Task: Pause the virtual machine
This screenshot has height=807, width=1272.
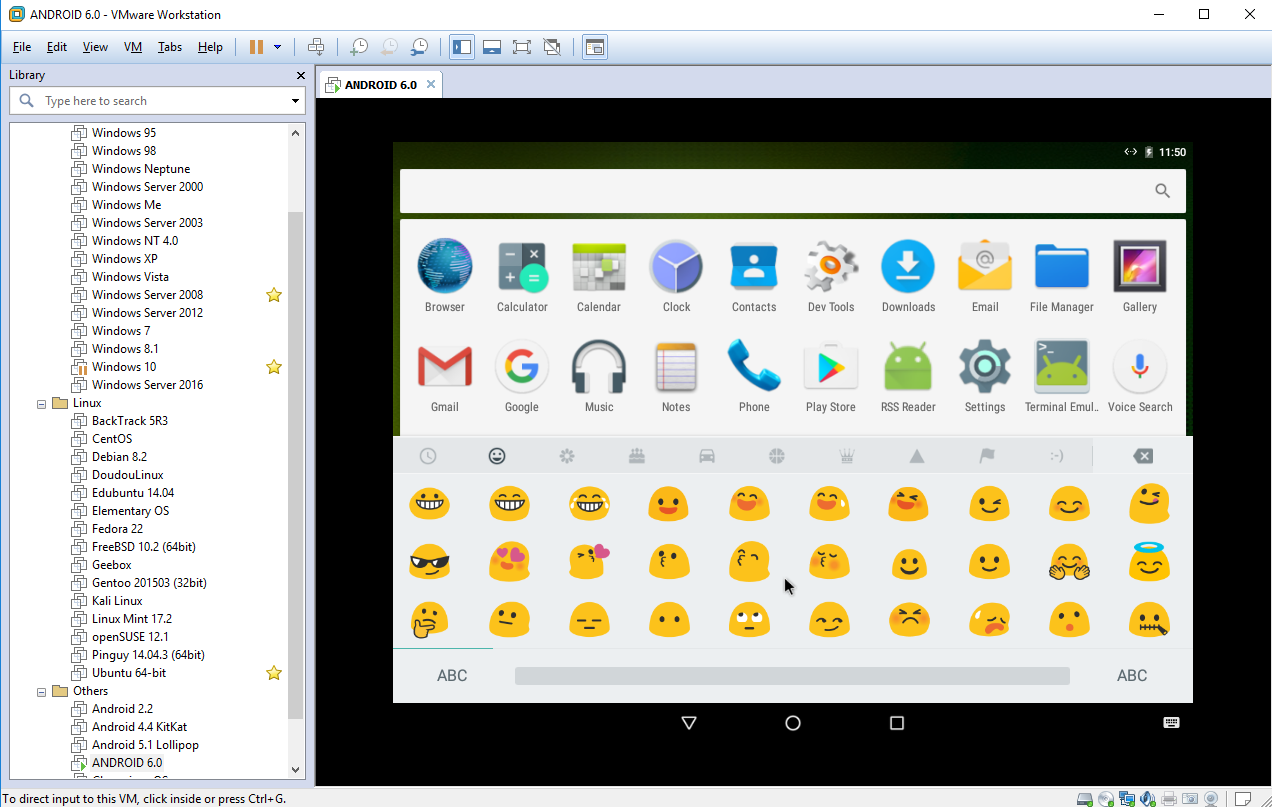Action: pyautogui.click(x=256, y=47)
